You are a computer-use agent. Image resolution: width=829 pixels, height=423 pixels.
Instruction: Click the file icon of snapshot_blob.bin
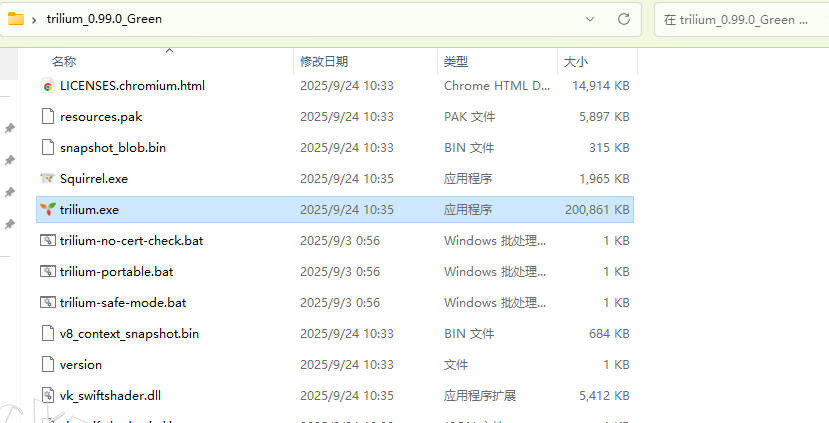pyautogui.click(x=48, y=148)
